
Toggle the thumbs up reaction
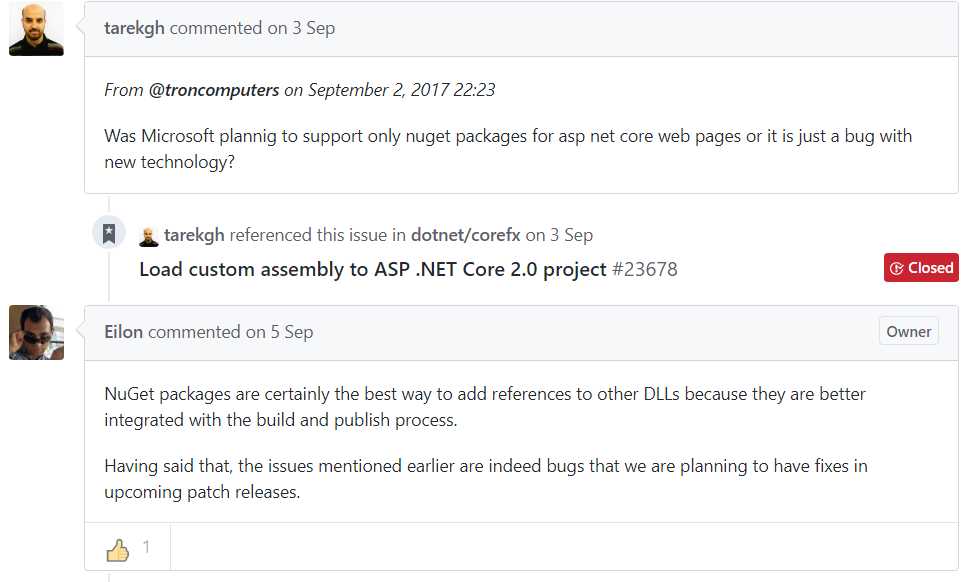coord(118,548)
